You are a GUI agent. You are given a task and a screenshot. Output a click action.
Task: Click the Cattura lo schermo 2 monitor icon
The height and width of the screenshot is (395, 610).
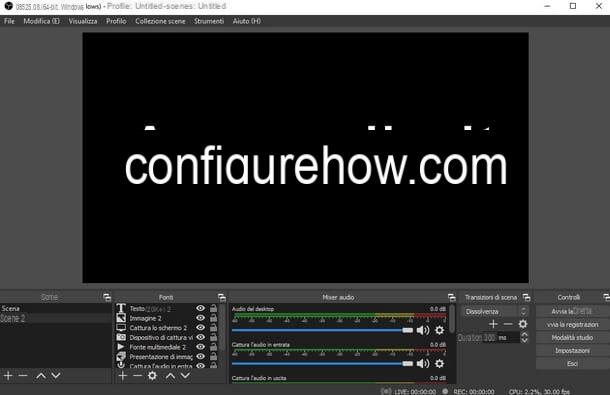tap(121, 328)
